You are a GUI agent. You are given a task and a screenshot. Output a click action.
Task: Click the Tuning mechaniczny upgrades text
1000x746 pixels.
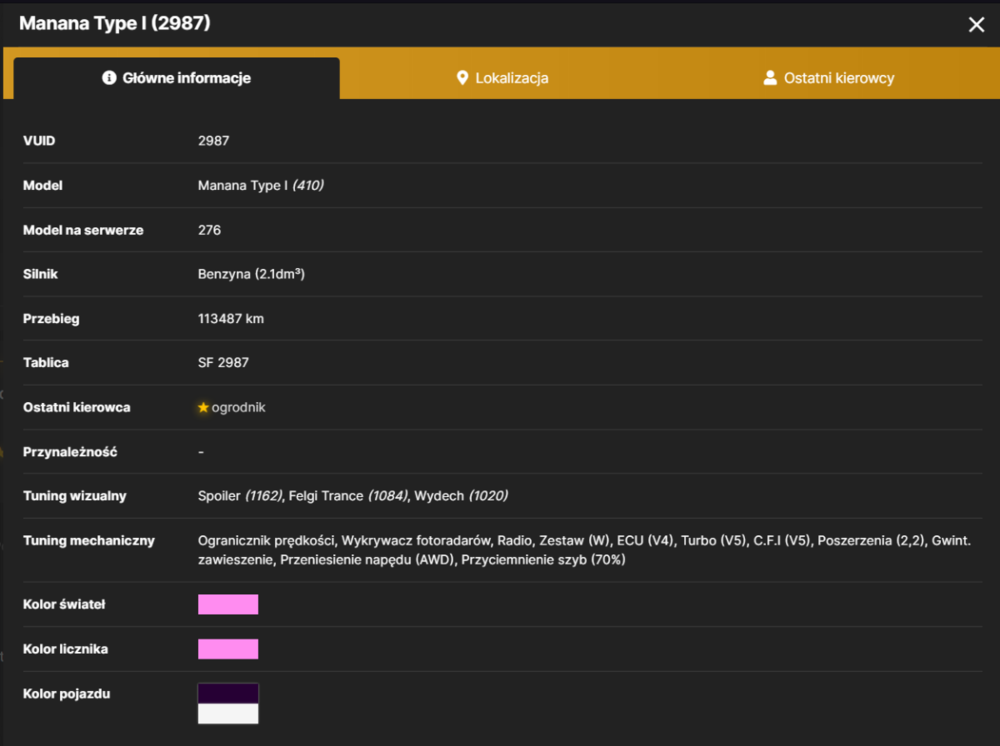[584, 550]
